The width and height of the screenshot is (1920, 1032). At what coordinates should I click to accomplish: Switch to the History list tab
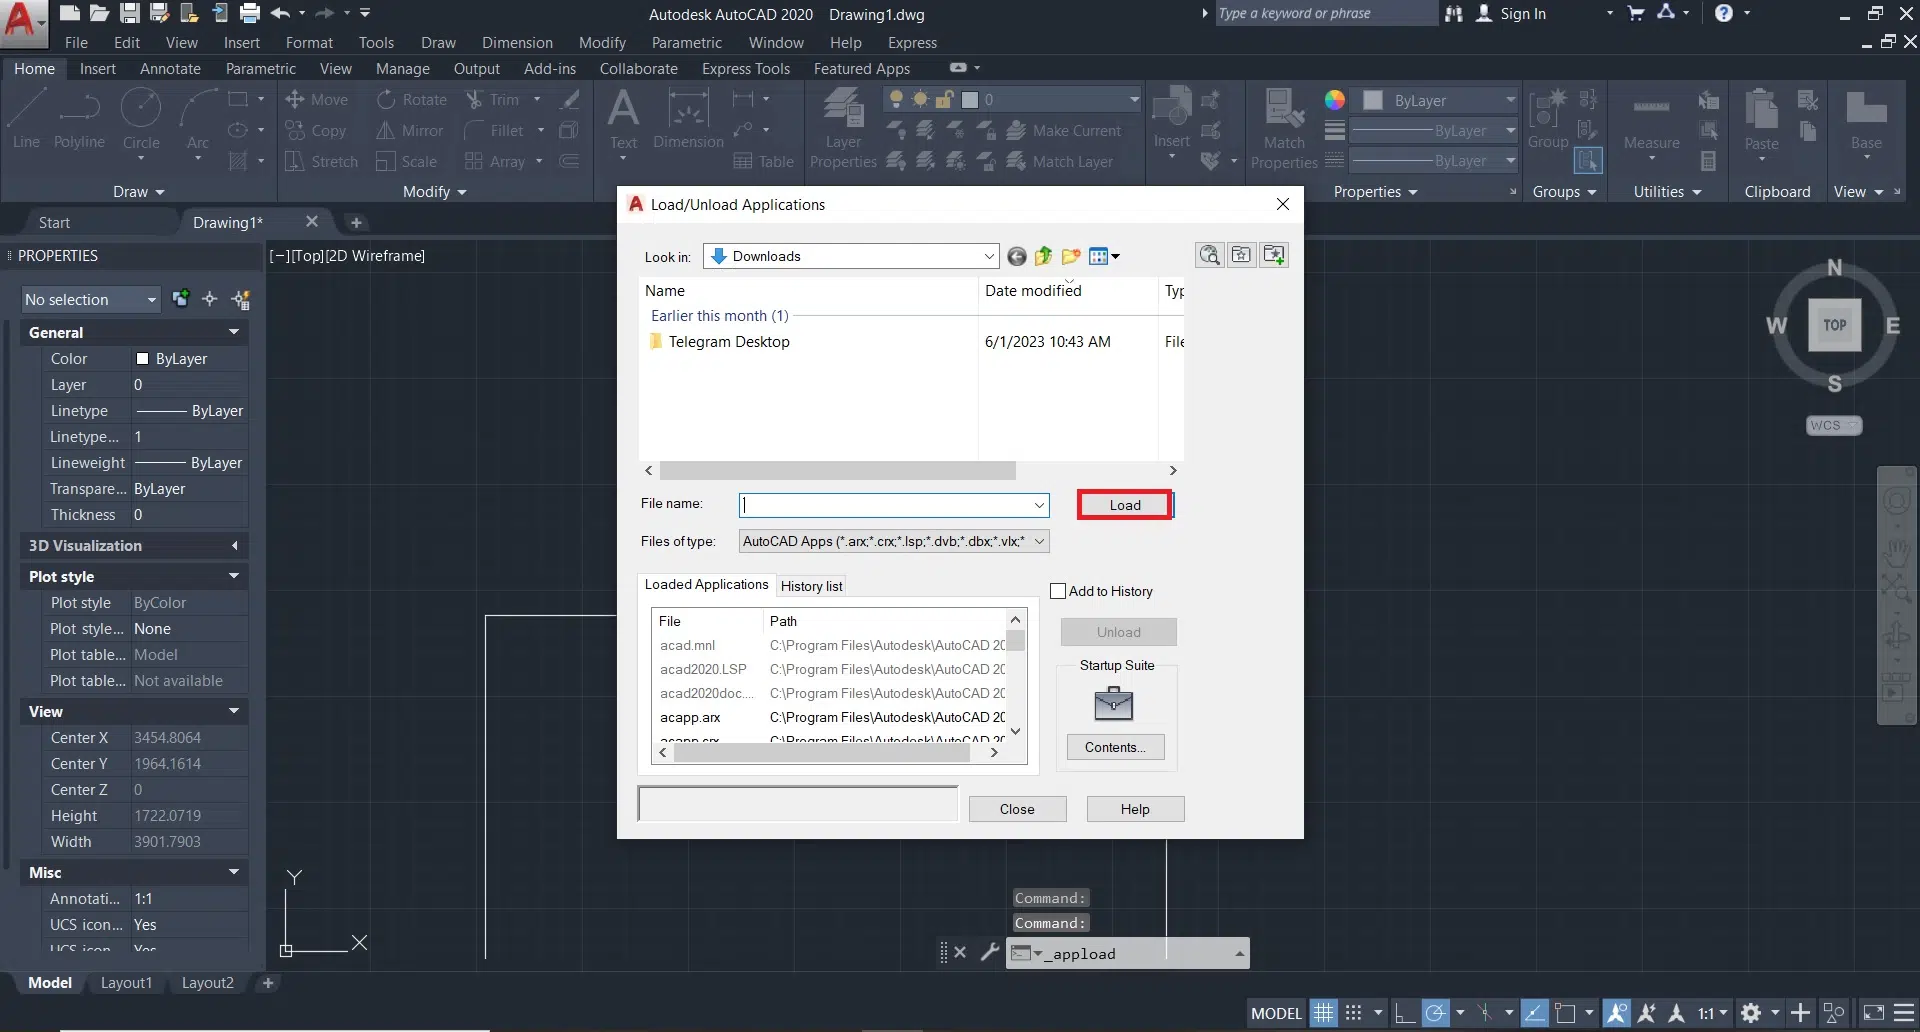pyautogui.click(x=811, y=586)
